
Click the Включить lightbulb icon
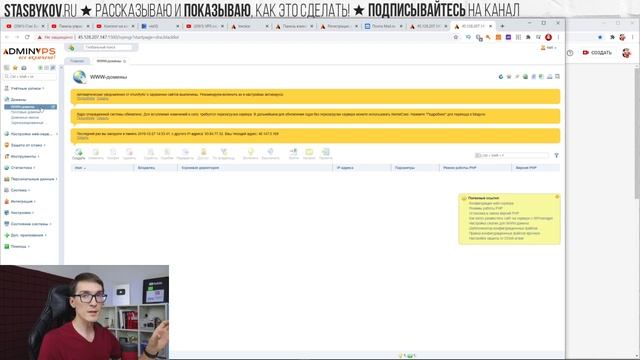[x=251, y=154]
